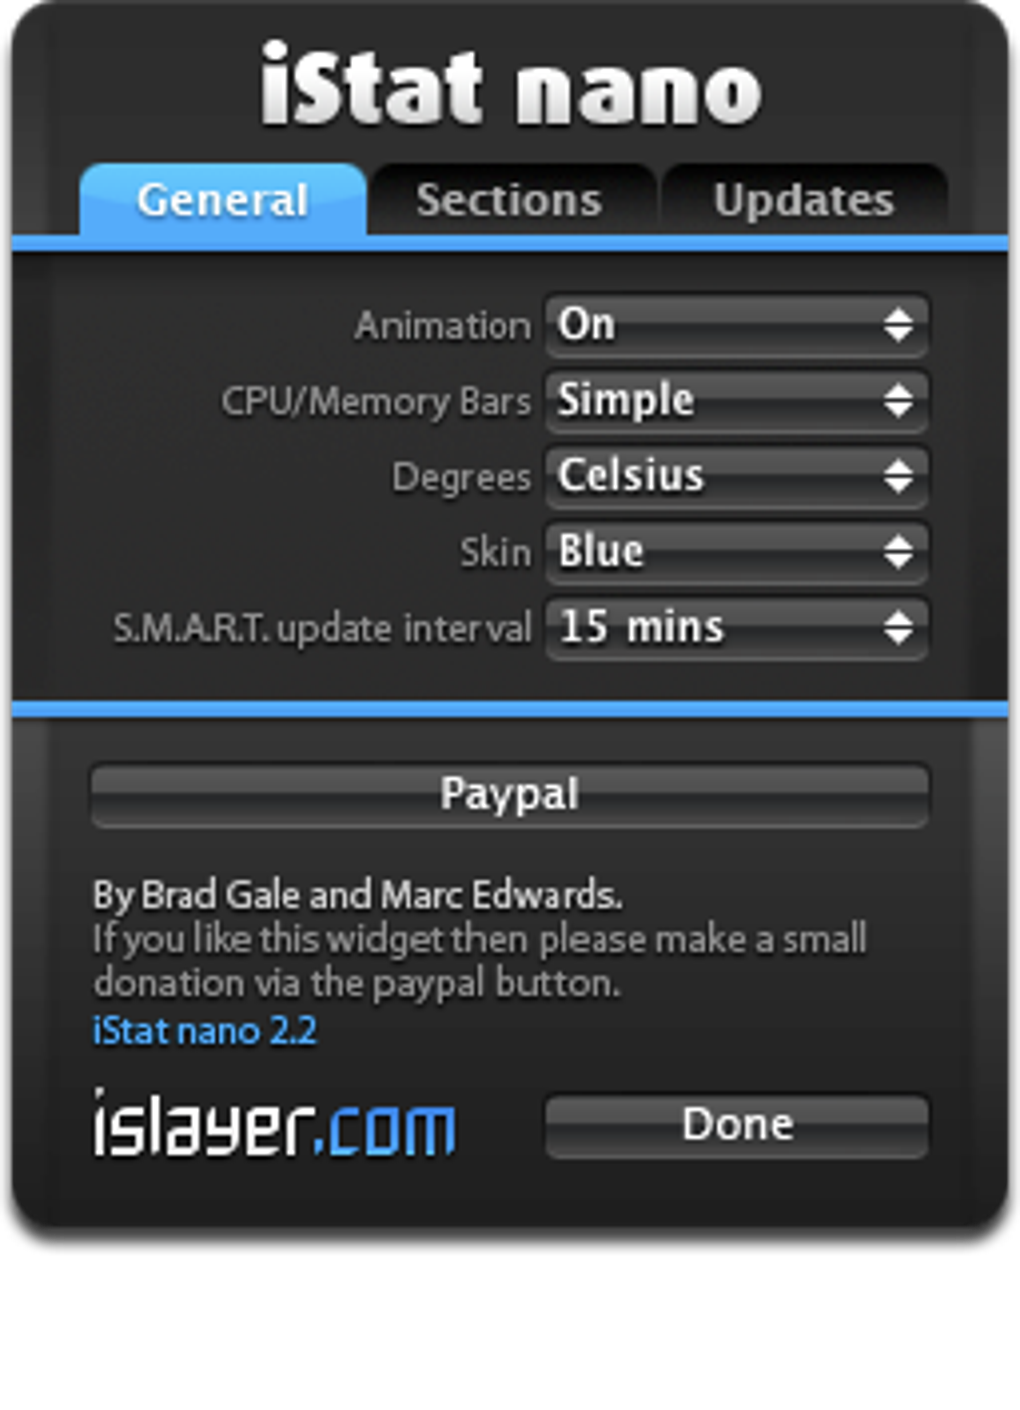Click the Degrees dropdown stepper arrows
The height and width of the screenshot is (1410, 1020).
898,476
